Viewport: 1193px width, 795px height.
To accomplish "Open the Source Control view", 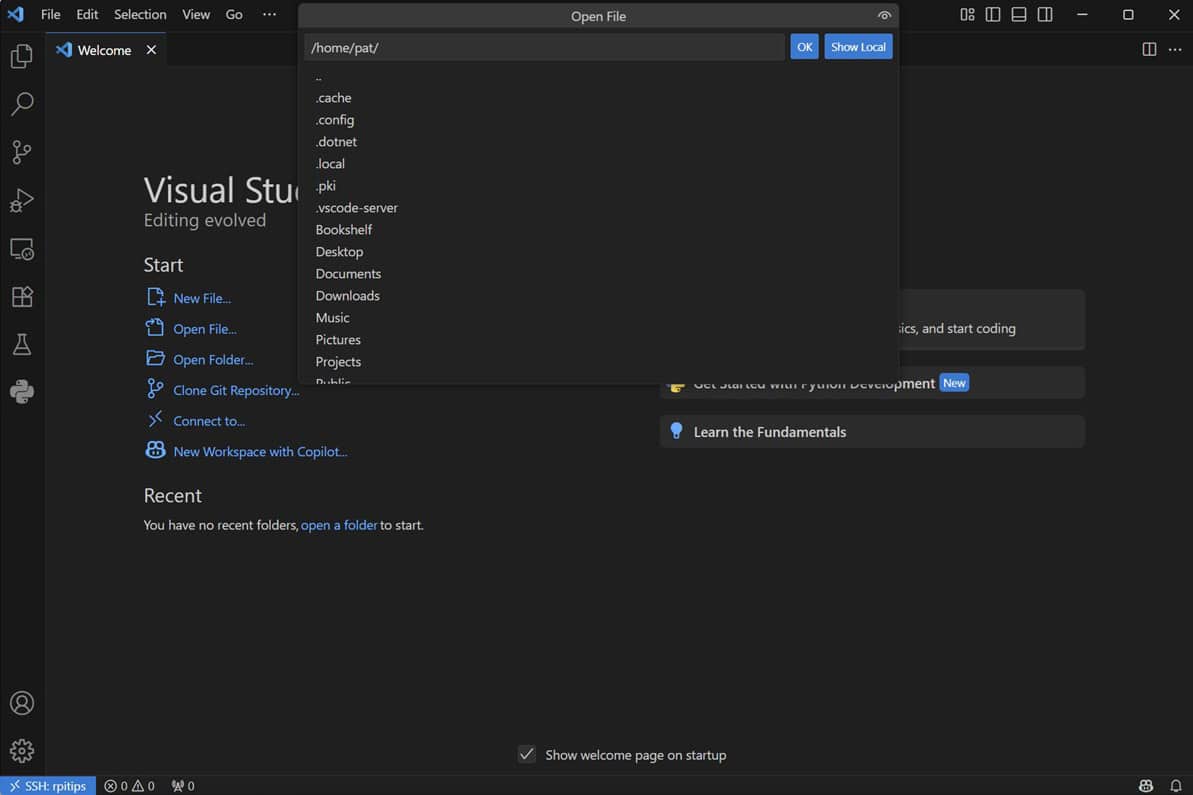I will 22,152.
